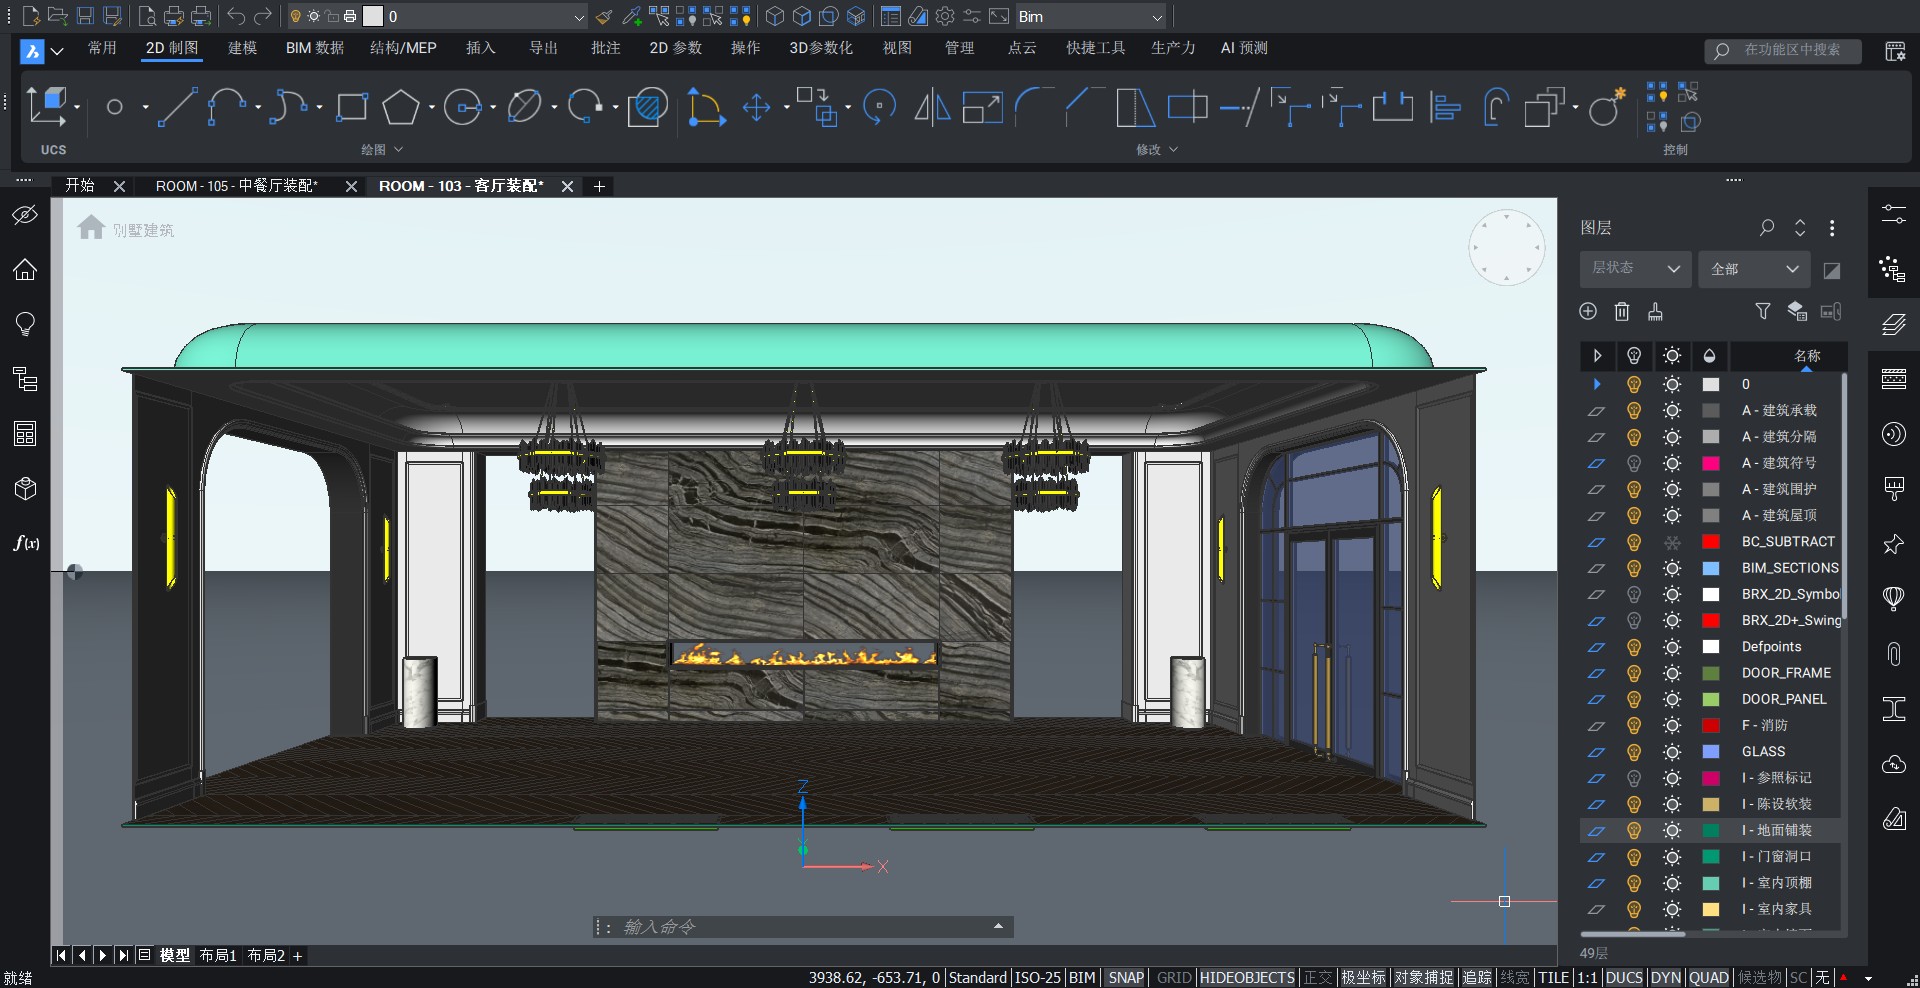Viewport: 1920px width, 988px height.
Task: Open the 常用 ribbon tab
Action: (x=103, y=48)
